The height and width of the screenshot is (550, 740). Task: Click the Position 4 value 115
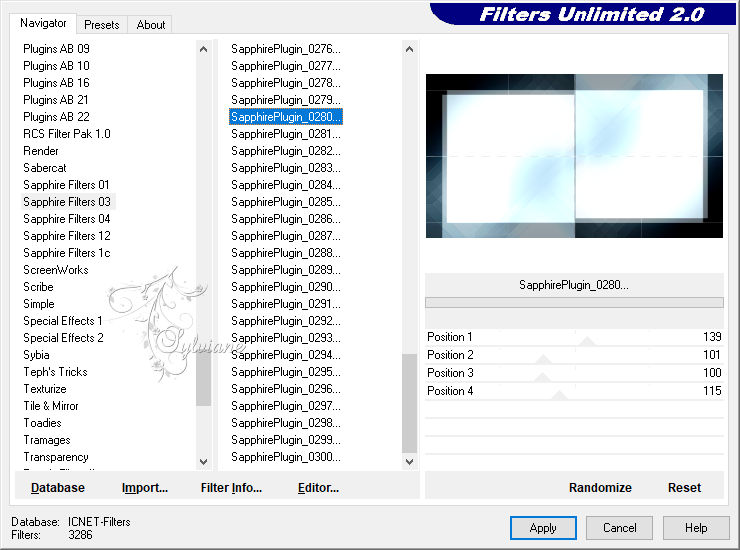pos(712,390)
